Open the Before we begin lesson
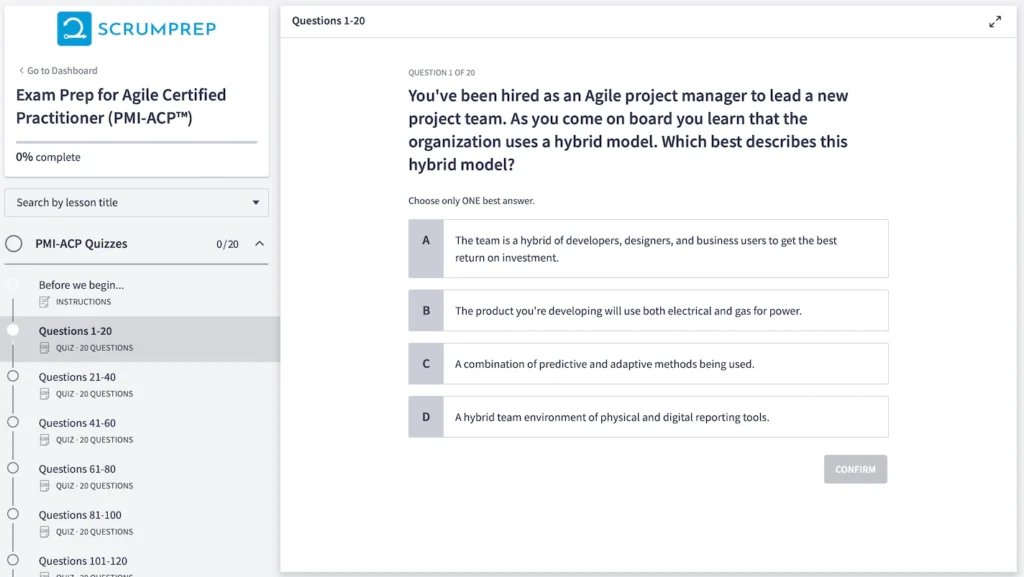The height and width of the screenshot is (577, 1024). point(81,285)
